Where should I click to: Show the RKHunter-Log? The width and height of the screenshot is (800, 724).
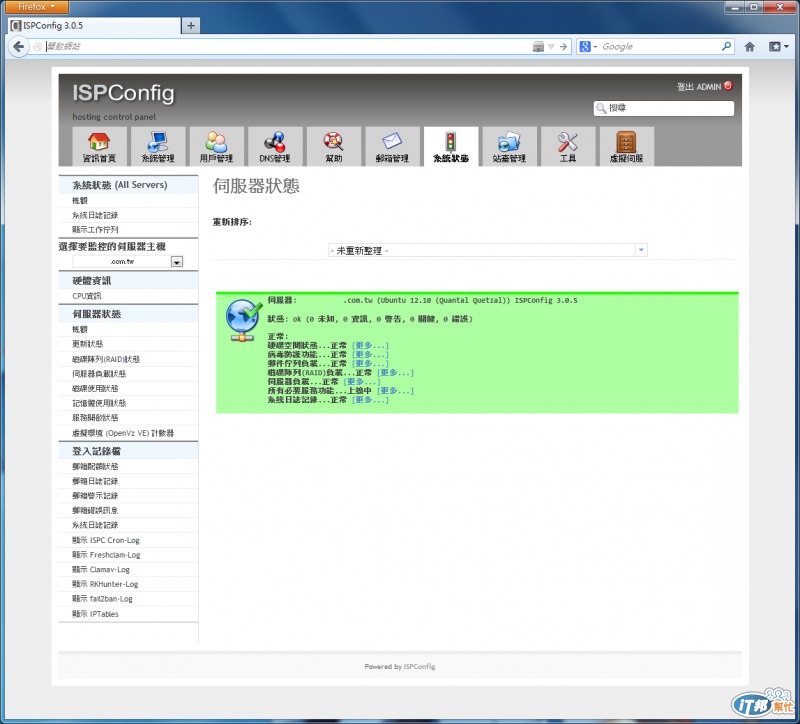point(105,584)
